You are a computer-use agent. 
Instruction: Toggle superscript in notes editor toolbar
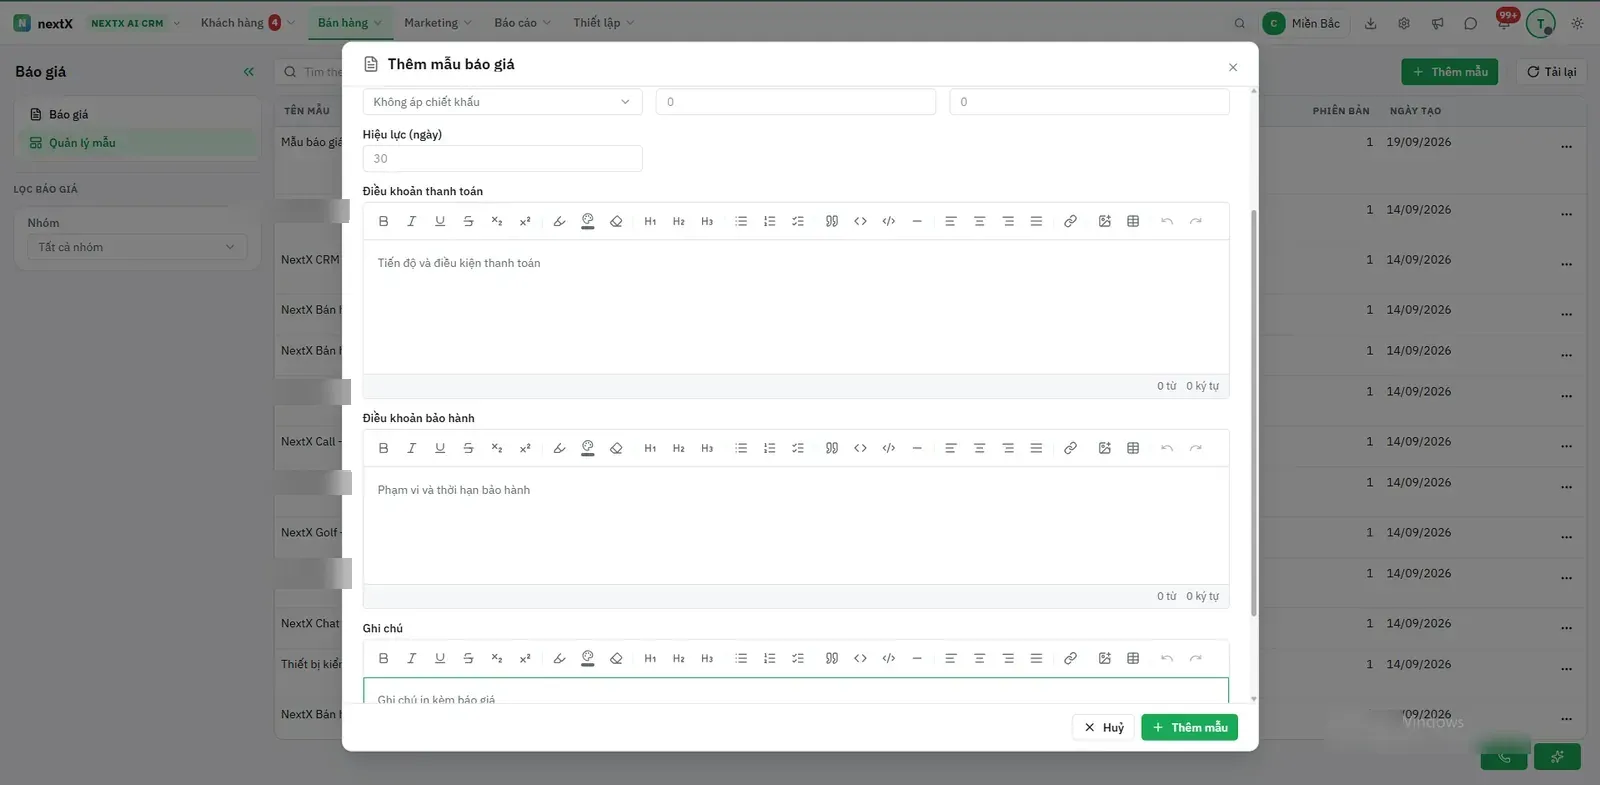click(x=525, y=658)
